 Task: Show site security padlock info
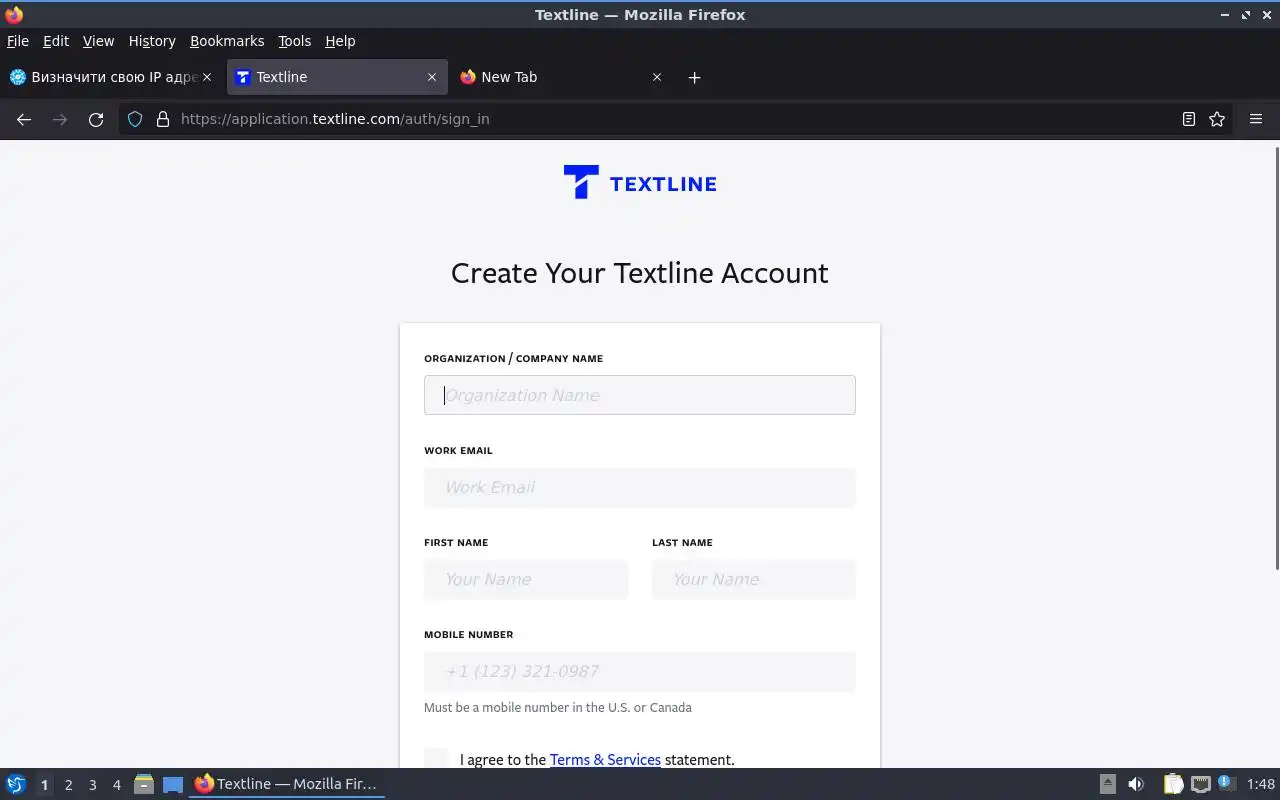(163, 119)
